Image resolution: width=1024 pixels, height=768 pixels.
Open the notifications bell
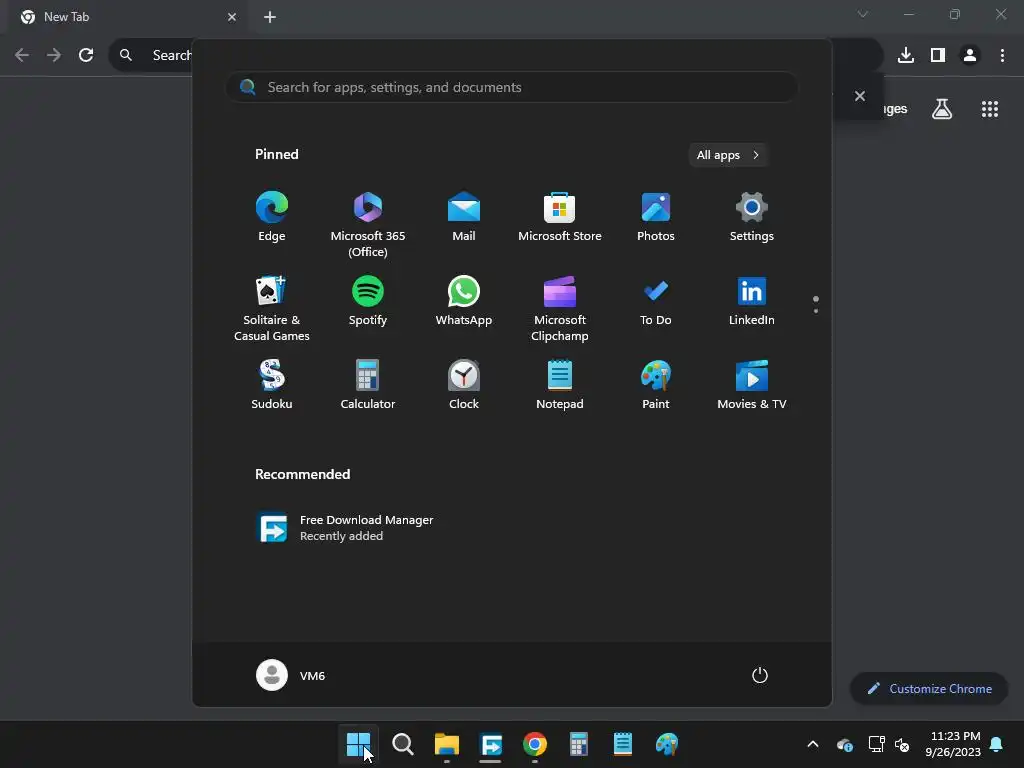click(997, 744)
